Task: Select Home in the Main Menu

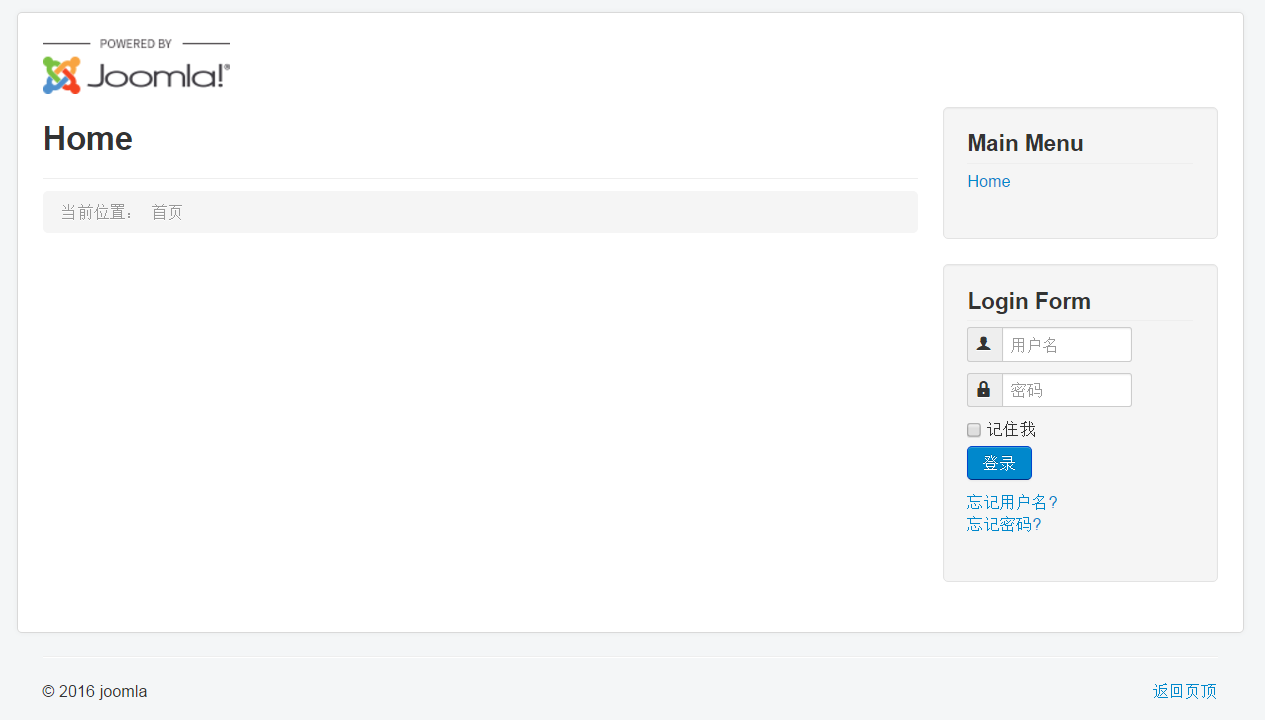Action: (x=989, y=181)
